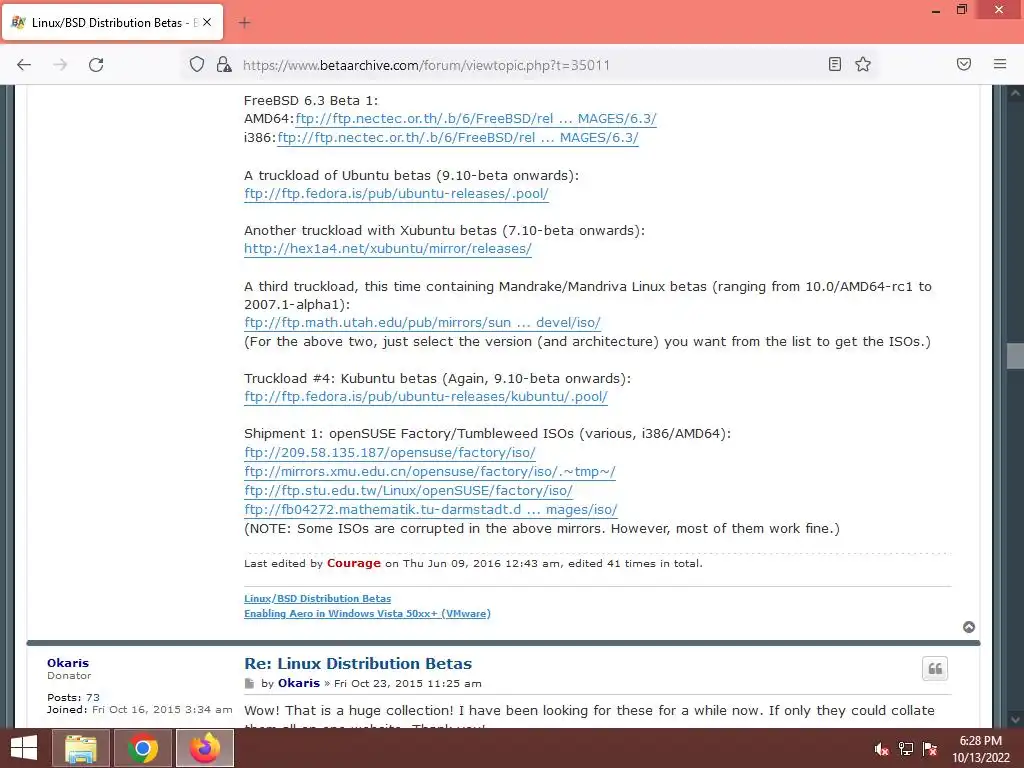1024x768 pixels.
Task: Select text 'FreeBSD 6.3 Beta 1:'
Action: (x=311, y=101)
